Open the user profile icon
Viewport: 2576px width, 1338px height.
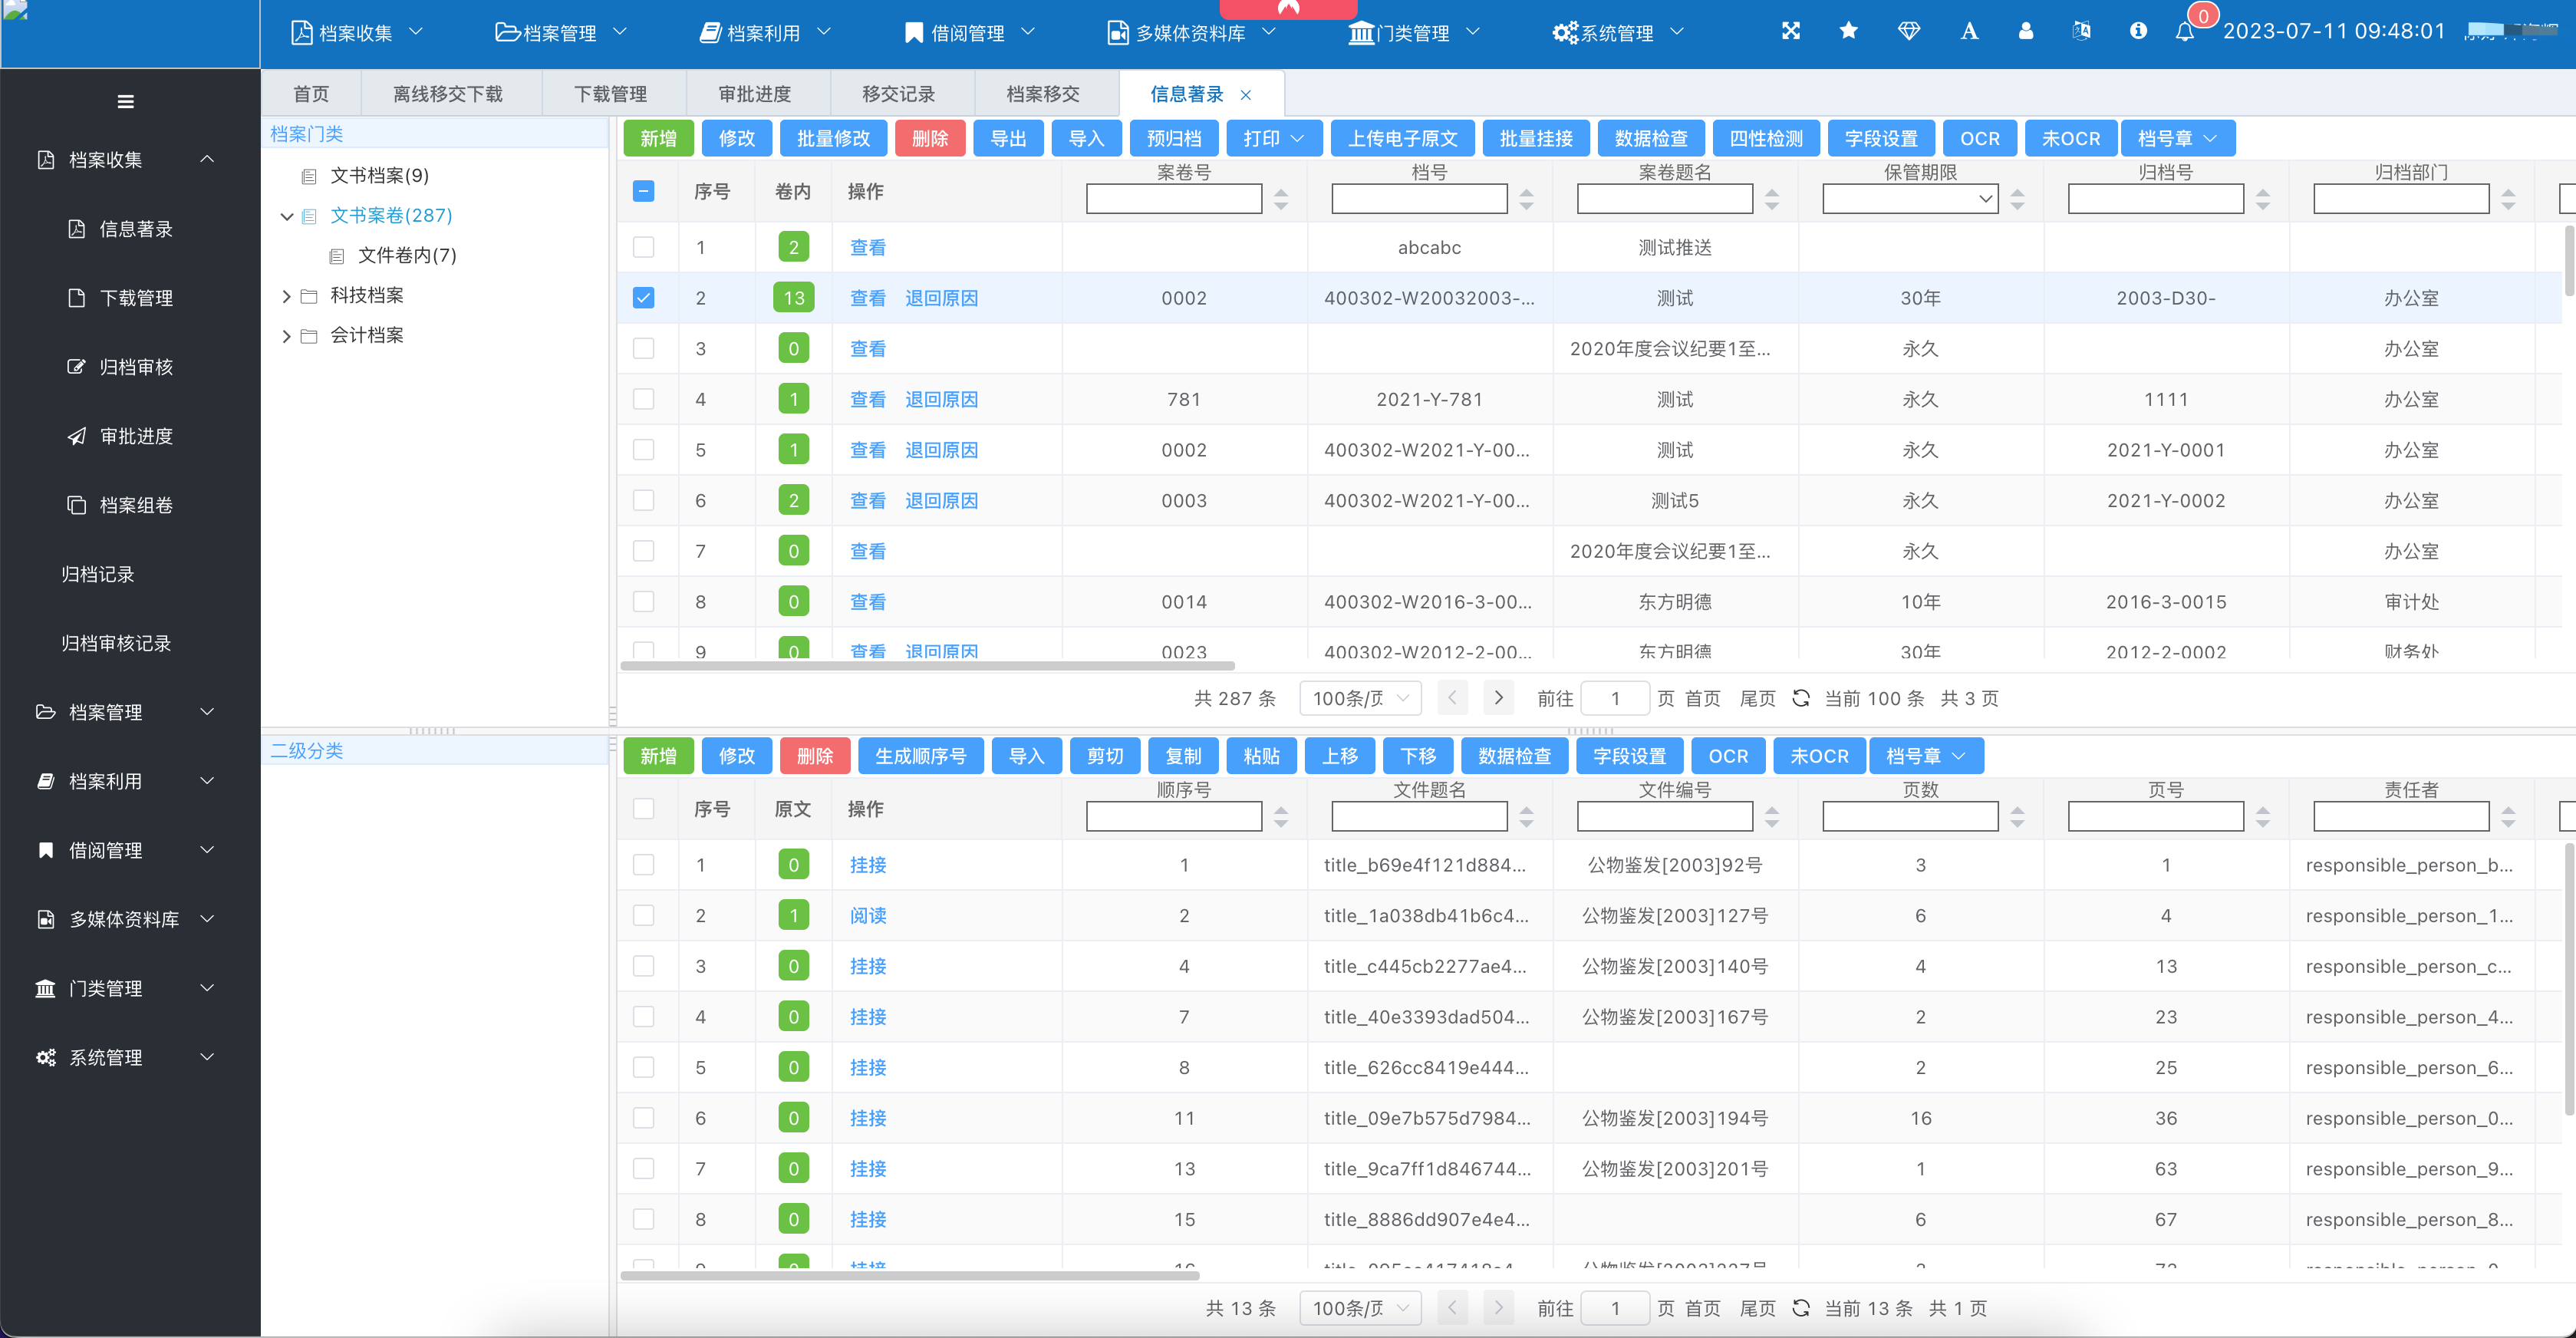click(2026, 31)
